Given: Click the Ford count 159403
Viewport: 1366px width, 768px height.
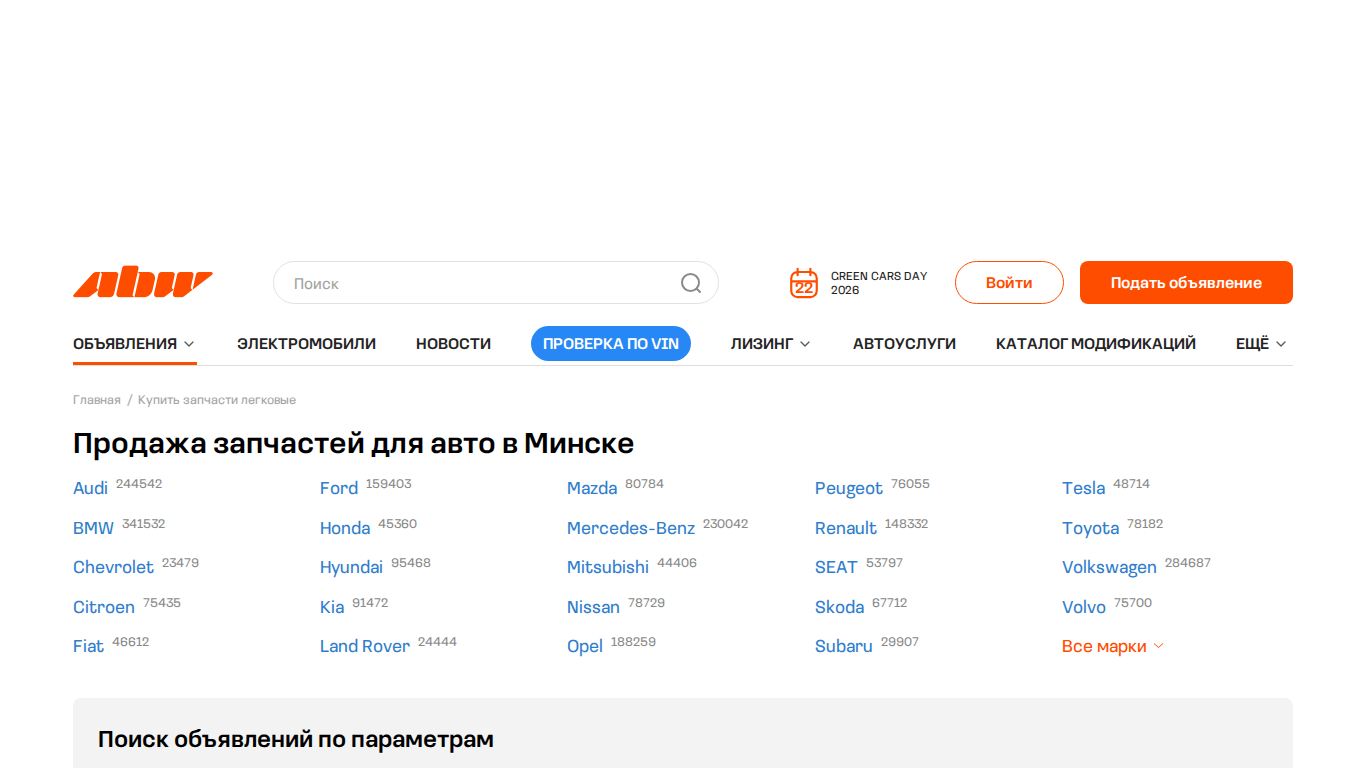Looking at the screenshot, I should click(x=388, y=484).
